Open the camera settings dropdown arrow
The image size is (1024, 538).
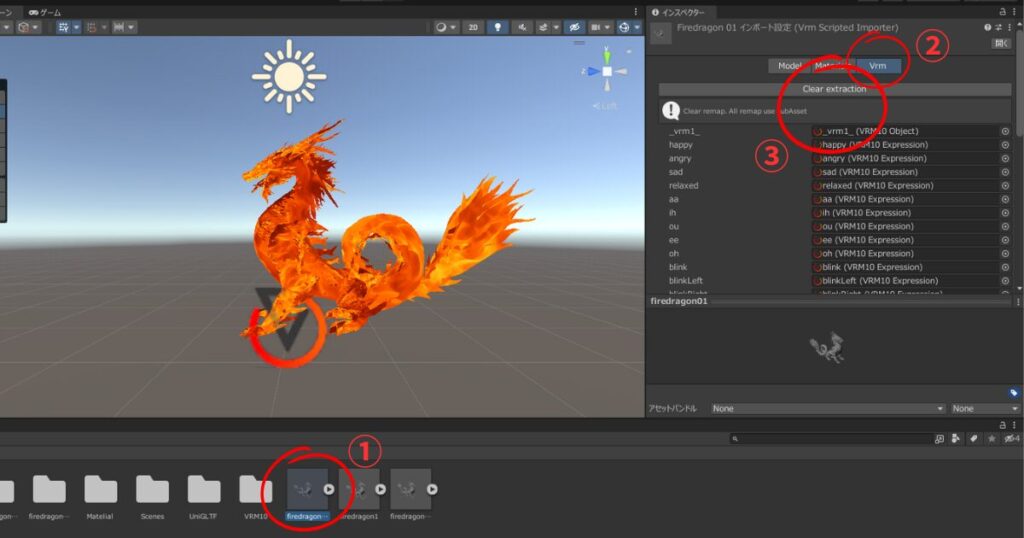(x=607, y=27)
